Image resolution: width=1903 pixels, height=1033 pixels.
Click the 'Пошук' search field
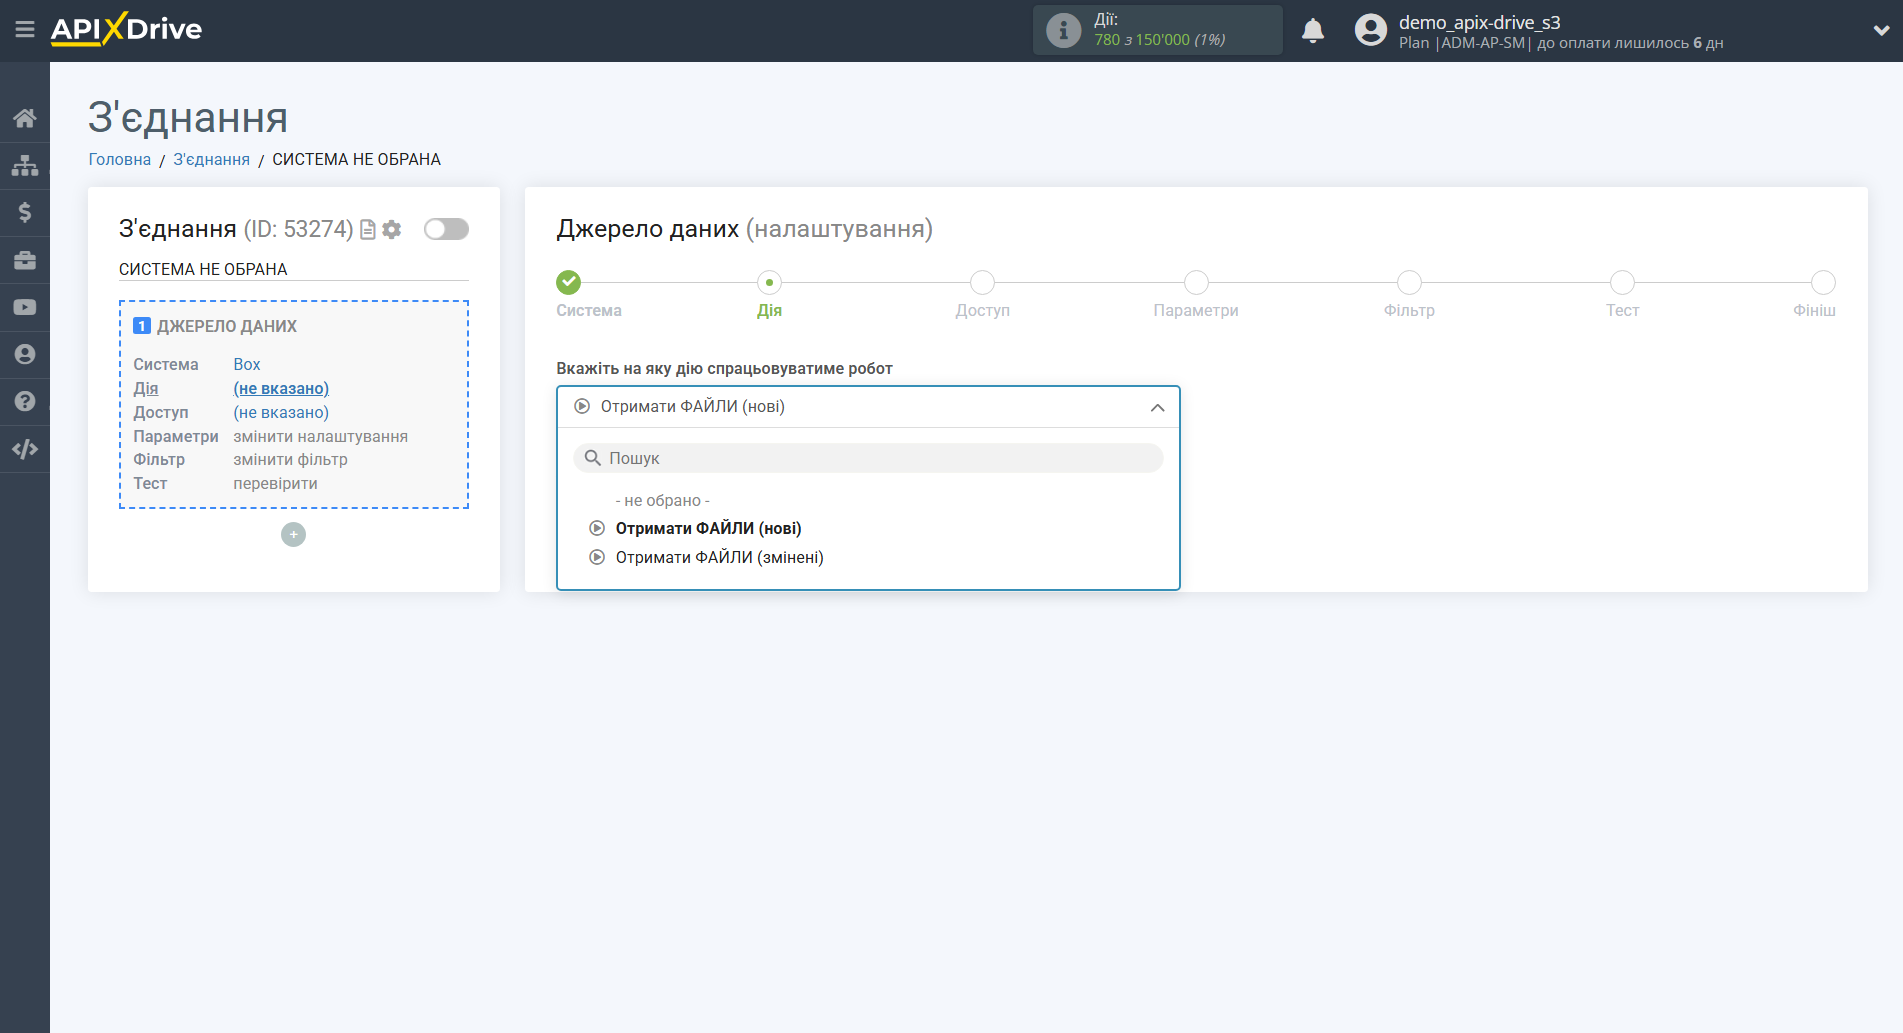tap(868, 458)
